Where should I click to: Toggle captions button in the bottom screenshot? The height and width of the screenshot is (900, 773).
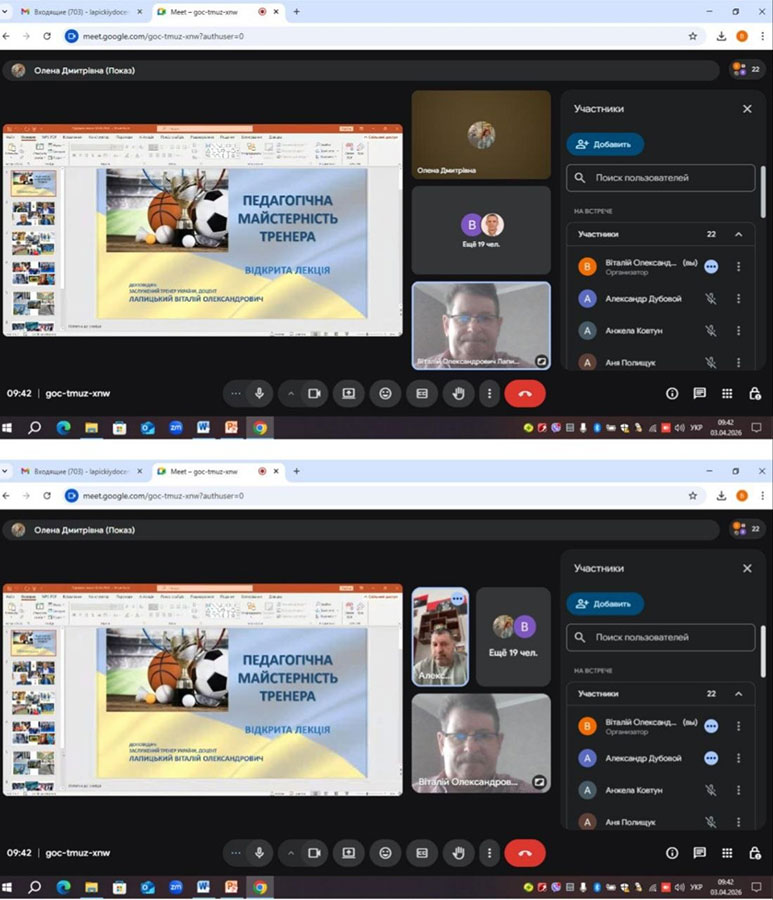point(422,854)
